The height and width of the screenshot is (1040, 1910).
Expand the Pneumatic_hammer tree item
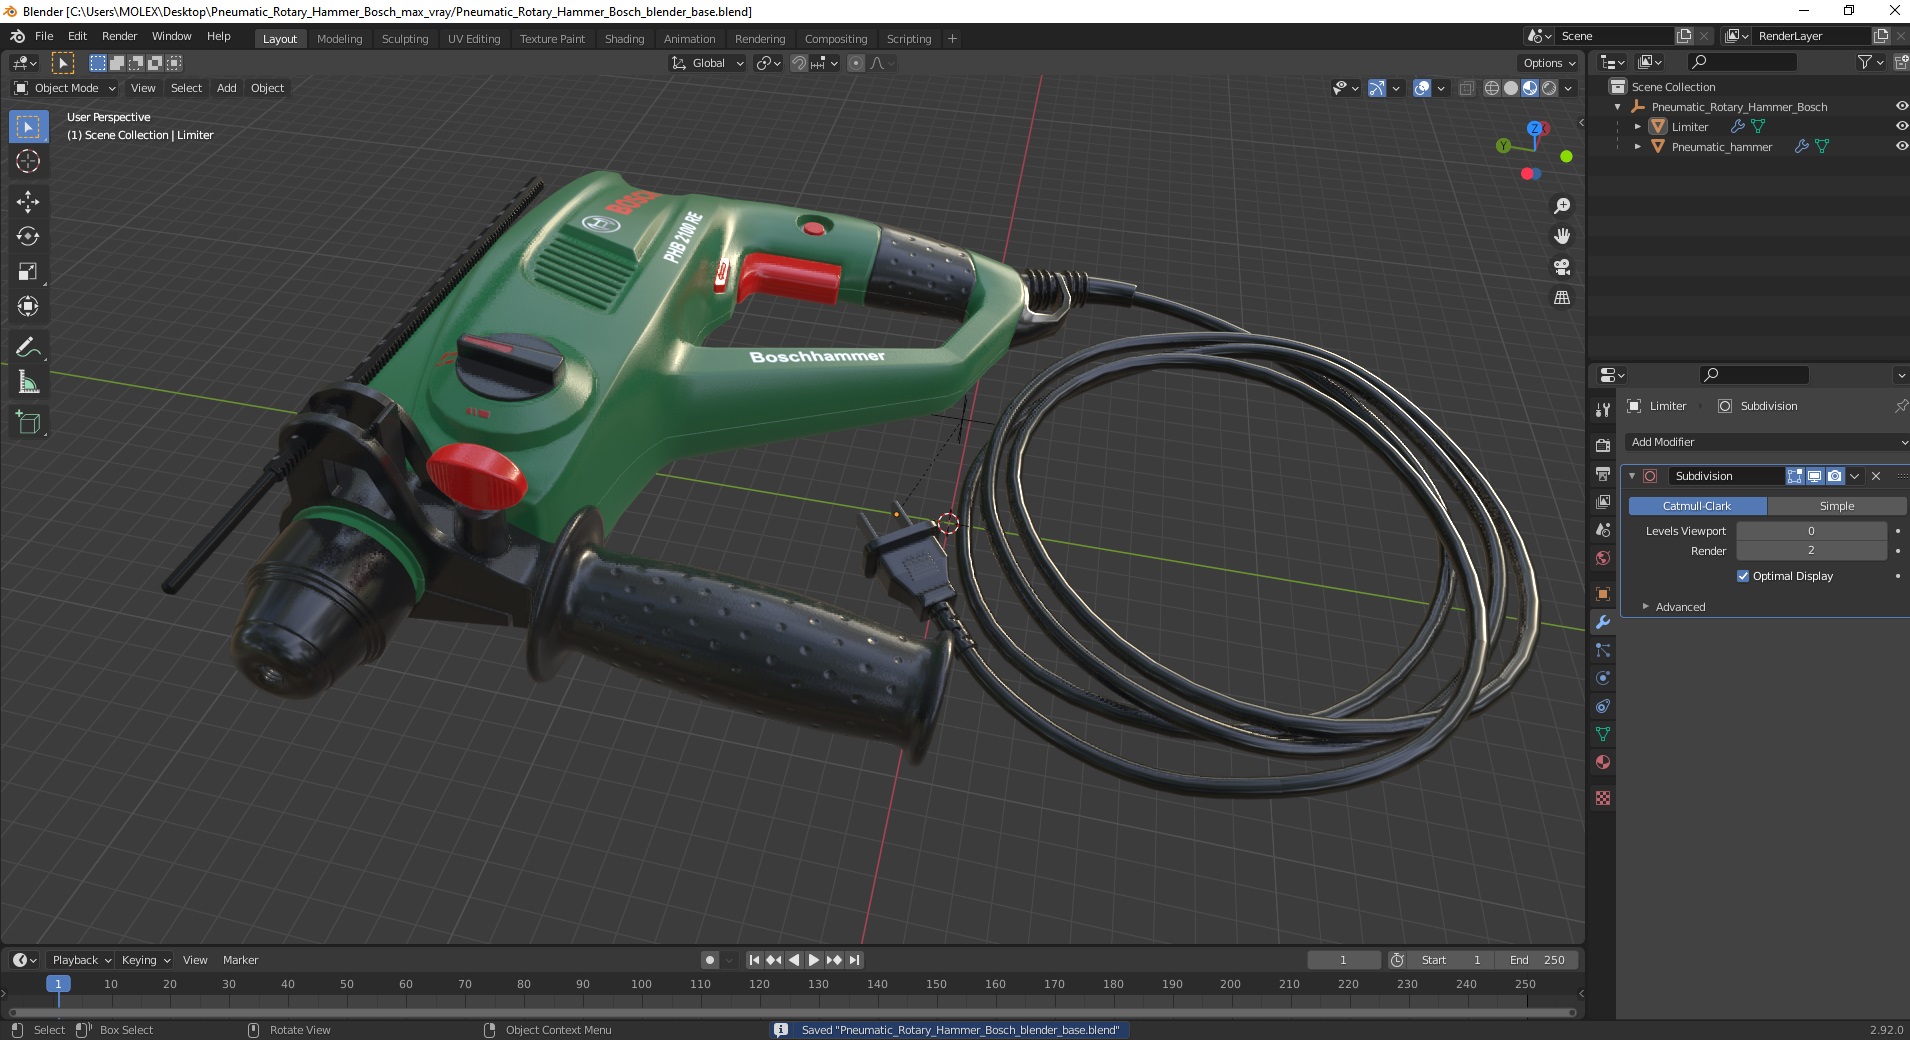click(x=1637, y=146)
